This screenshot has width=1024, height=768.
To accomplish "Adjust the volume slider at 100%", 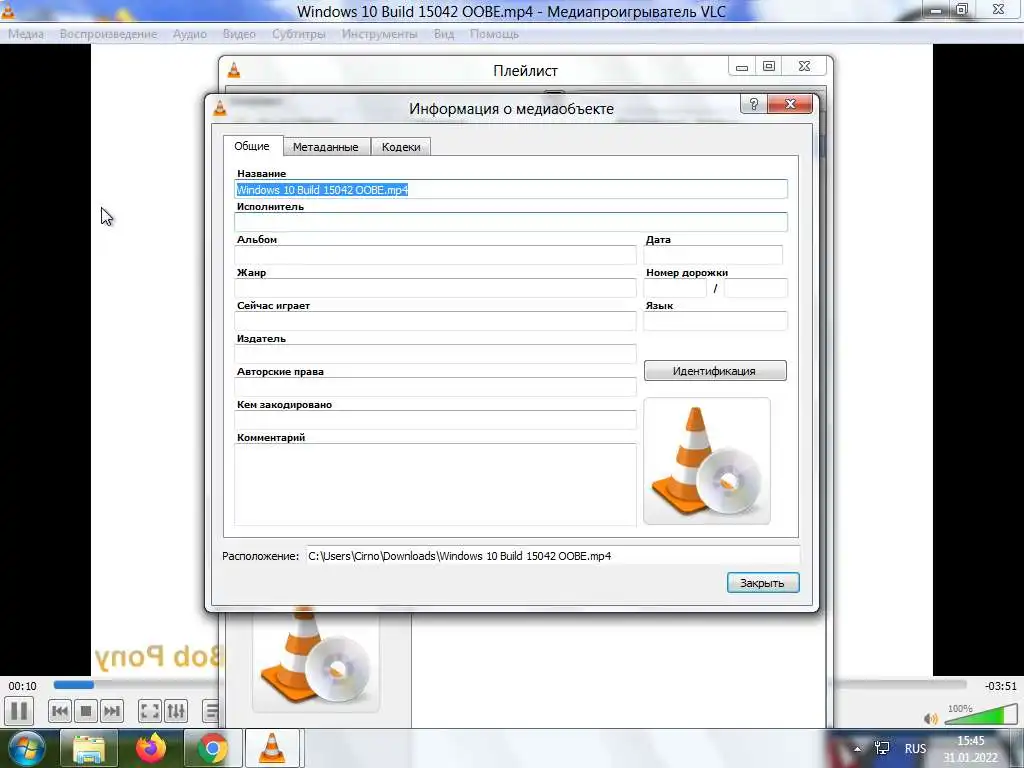I will [x=981, y=714].
